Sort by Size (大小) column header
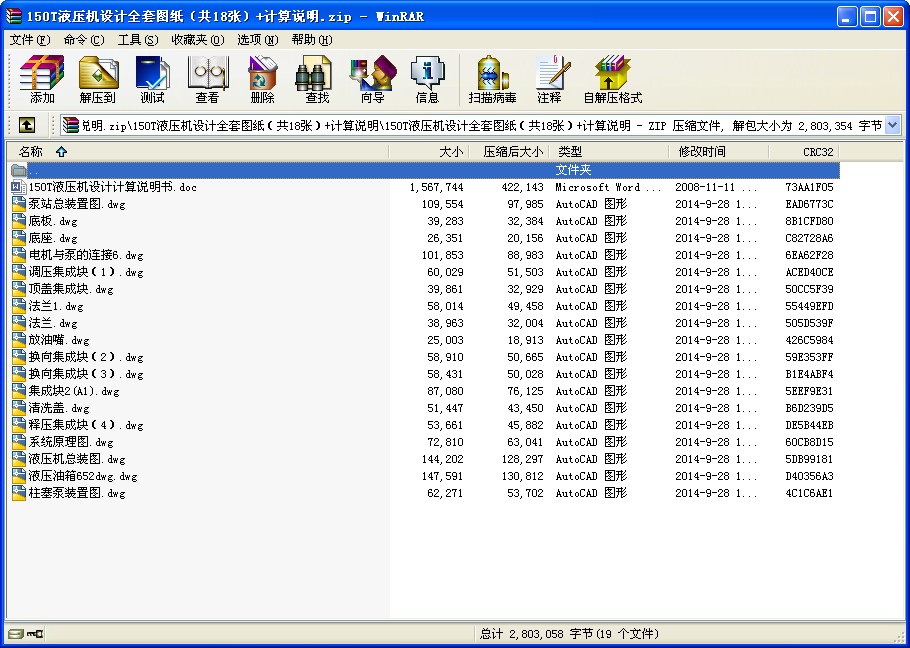The width and height of the screenshot is (910, 648). click(428, 152)
